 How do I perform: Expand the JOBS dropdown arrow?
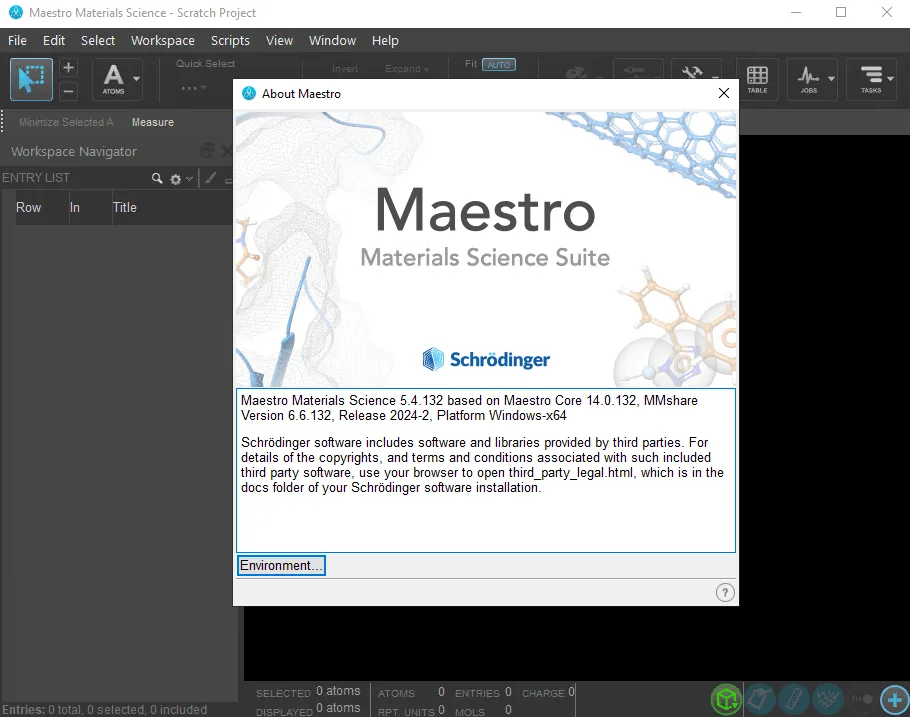(x=831, y=79)
